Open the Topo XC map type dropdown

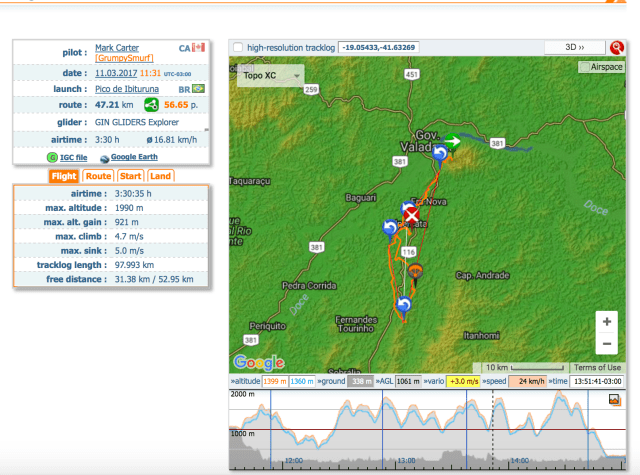[x=271, y=75]
